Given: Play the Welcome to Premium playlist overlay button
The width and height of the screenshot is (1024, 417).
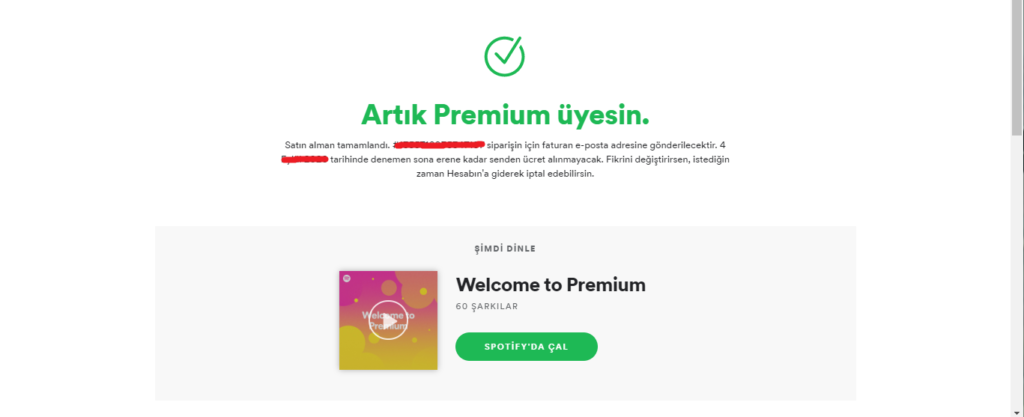Looking at the screenshot, I should (x=388, y=320).
